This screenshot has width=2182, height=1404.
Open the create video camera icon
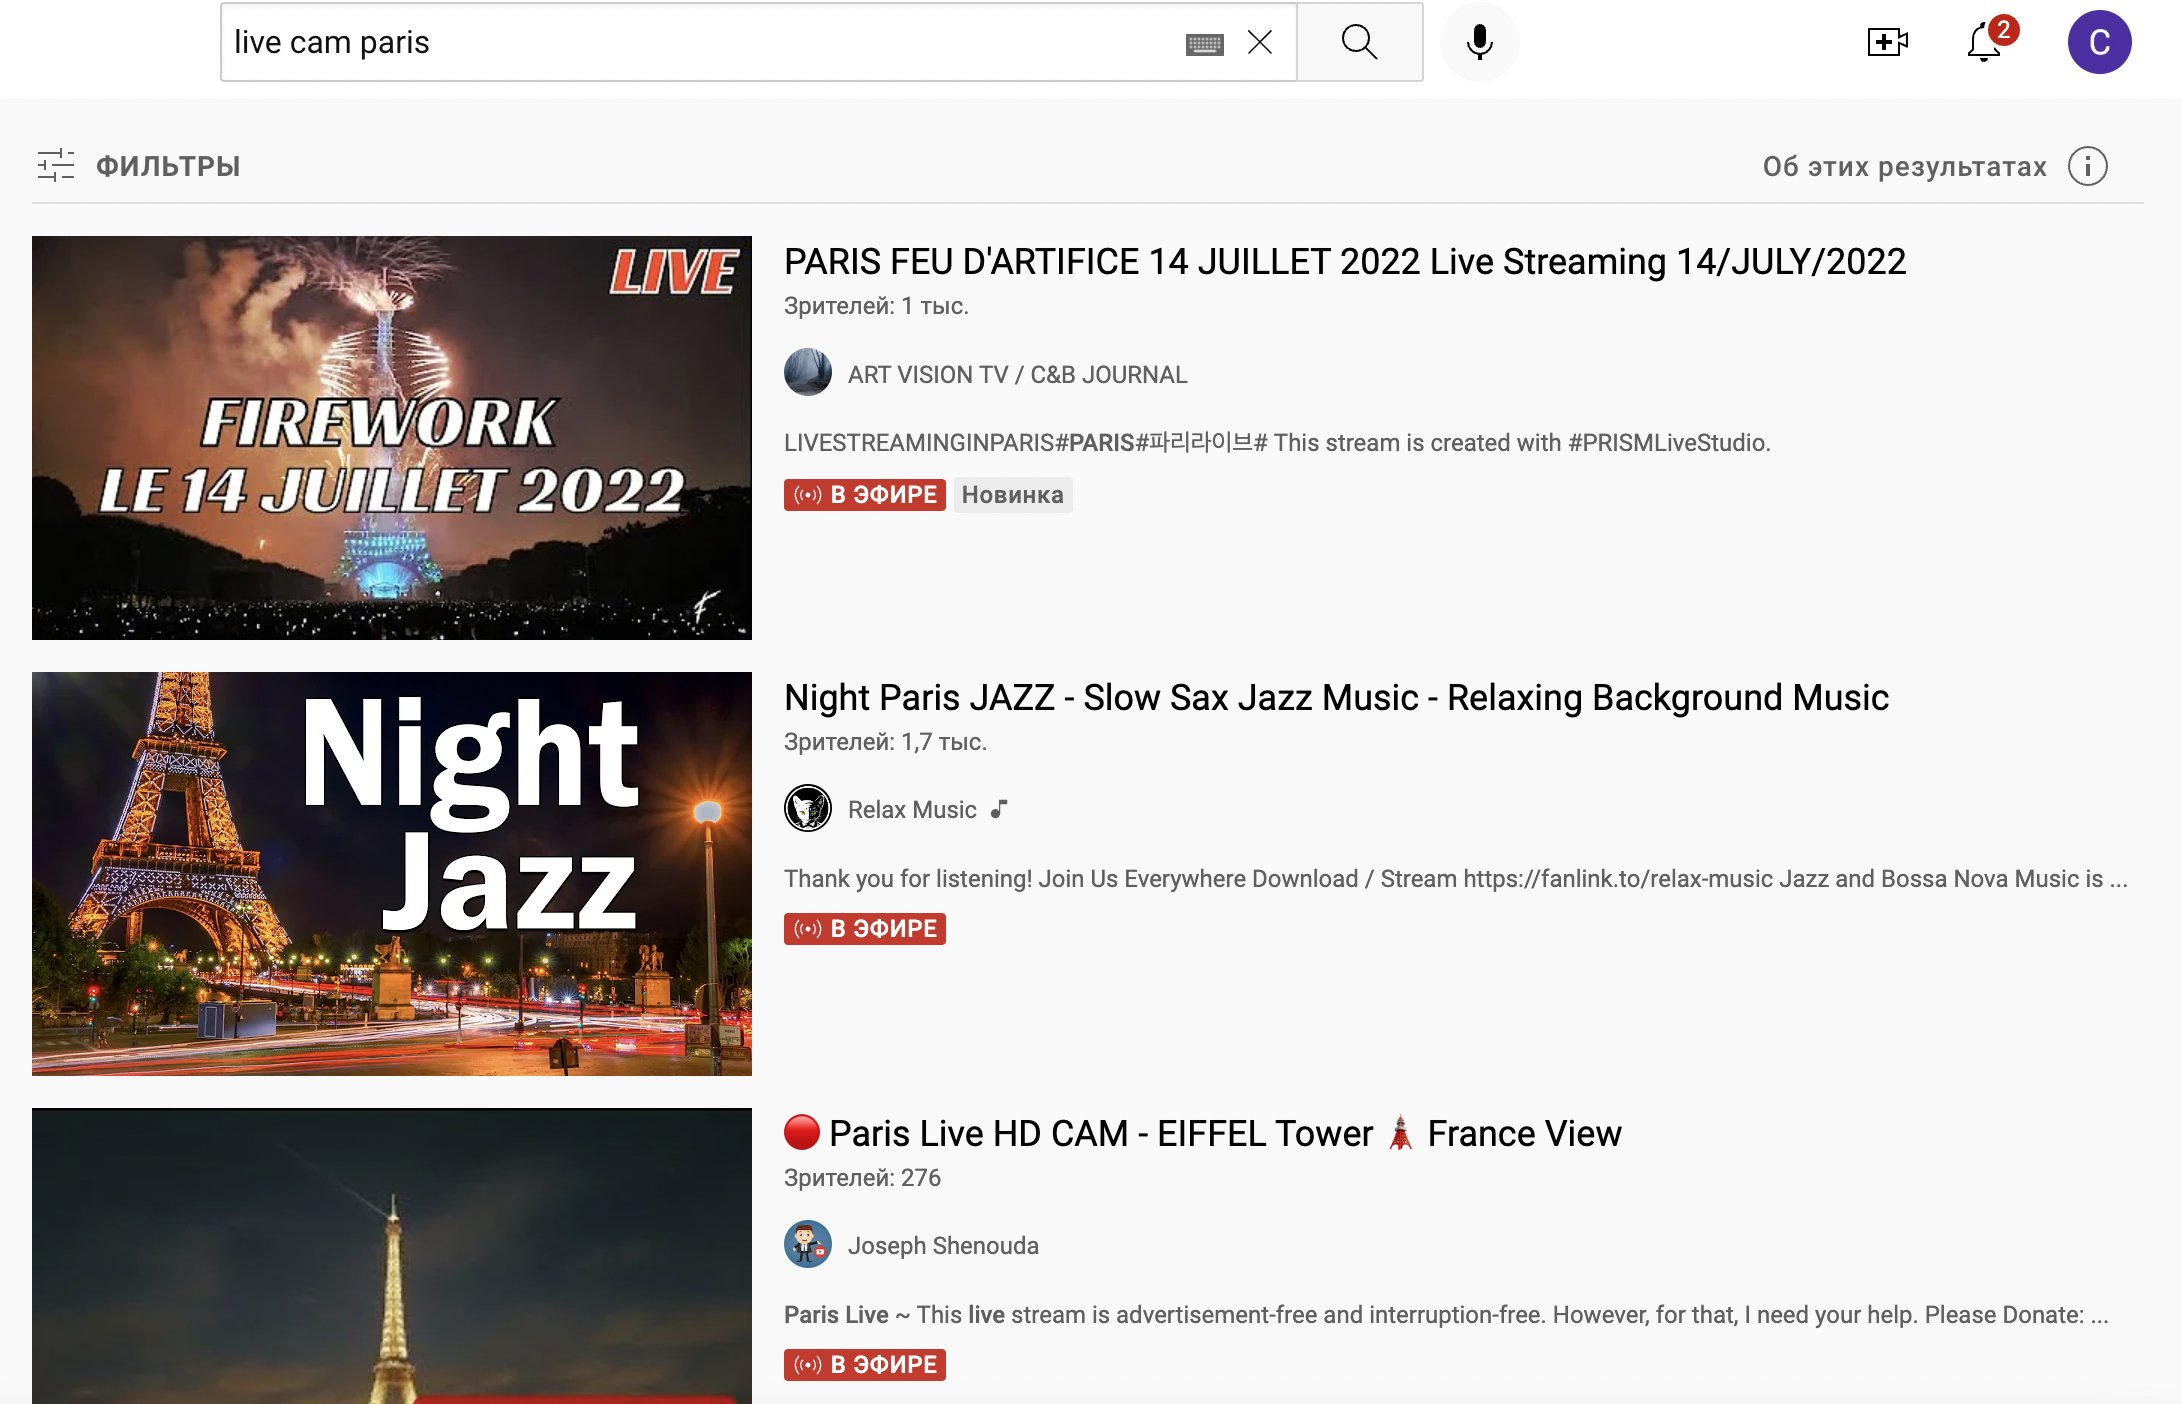[1887, 42]
